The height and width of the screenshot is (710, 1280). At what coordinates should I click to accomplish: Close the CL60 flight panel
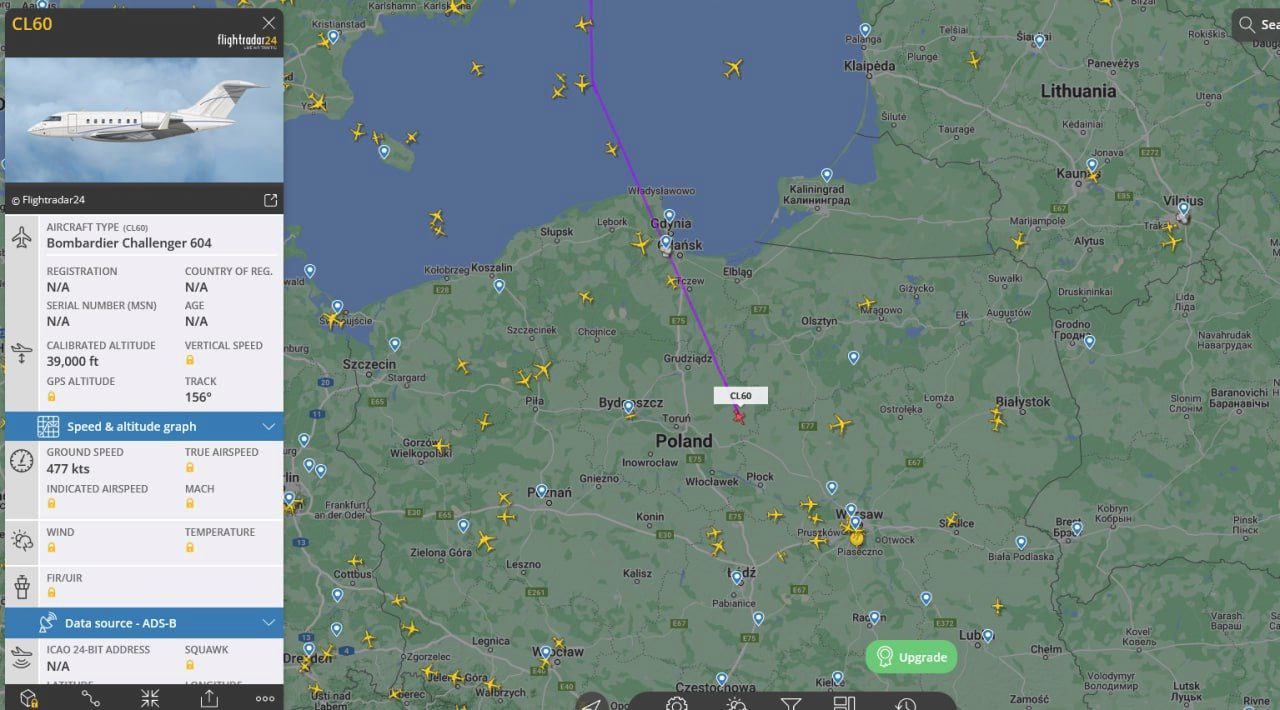[x=268, y=23]
